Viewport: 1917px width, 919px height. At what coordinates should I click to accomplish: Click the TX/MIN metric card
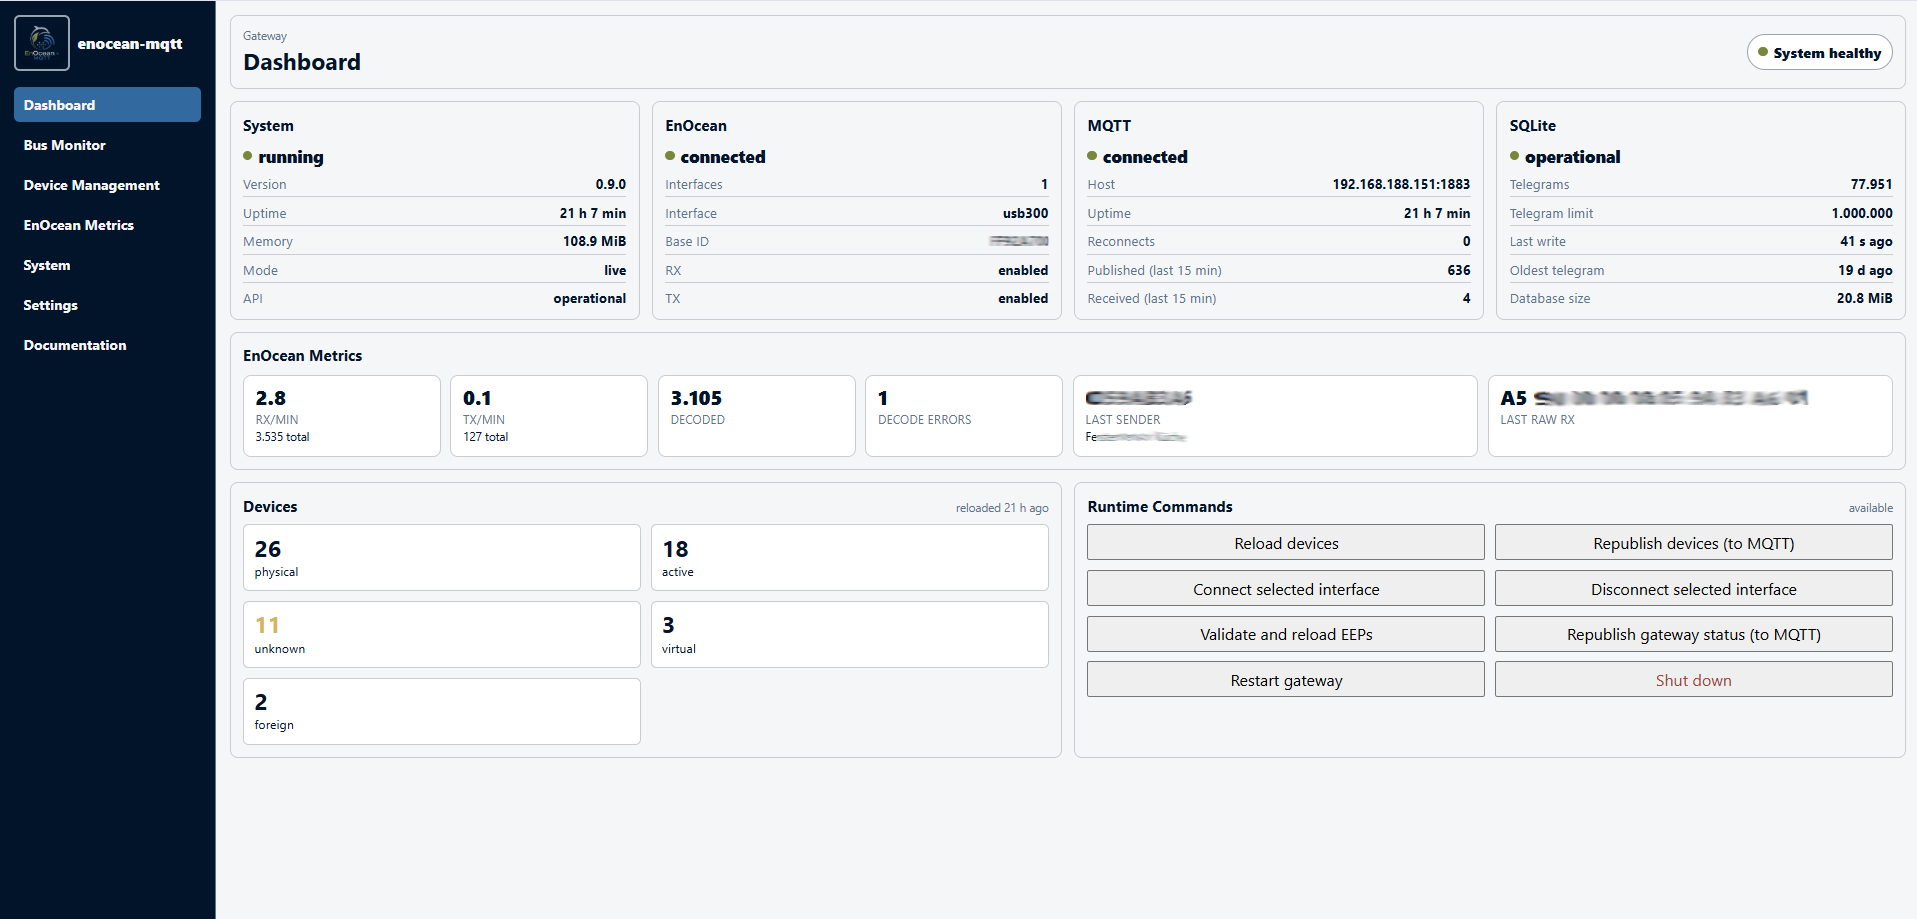pos(549,416)
